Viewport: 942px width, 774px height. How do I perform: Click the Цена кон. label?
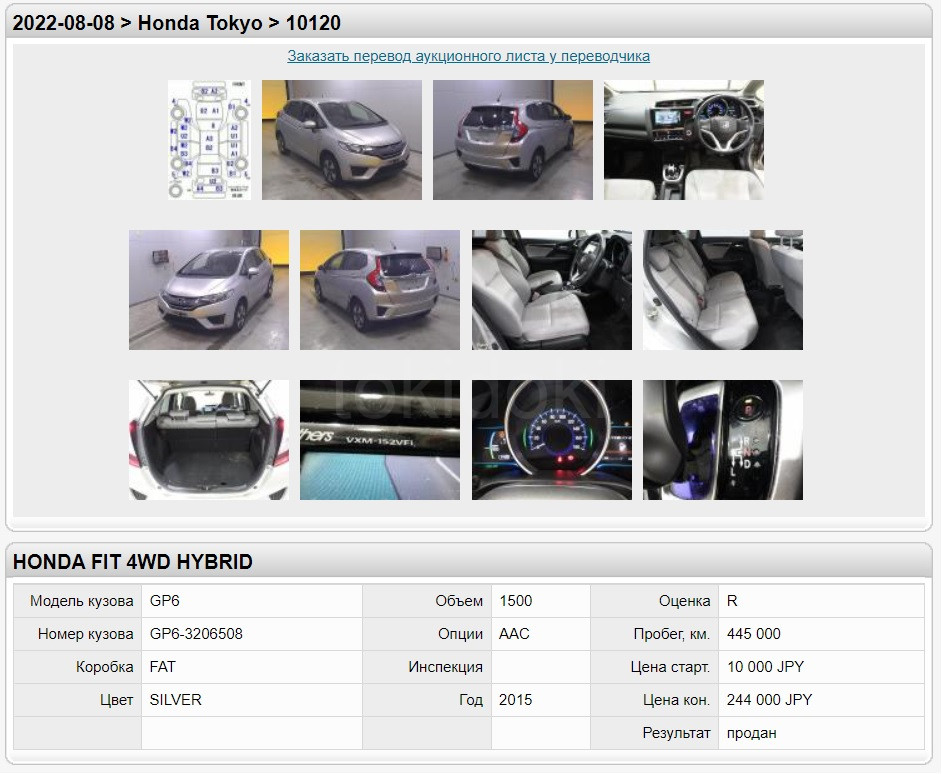tap(676, 700)
